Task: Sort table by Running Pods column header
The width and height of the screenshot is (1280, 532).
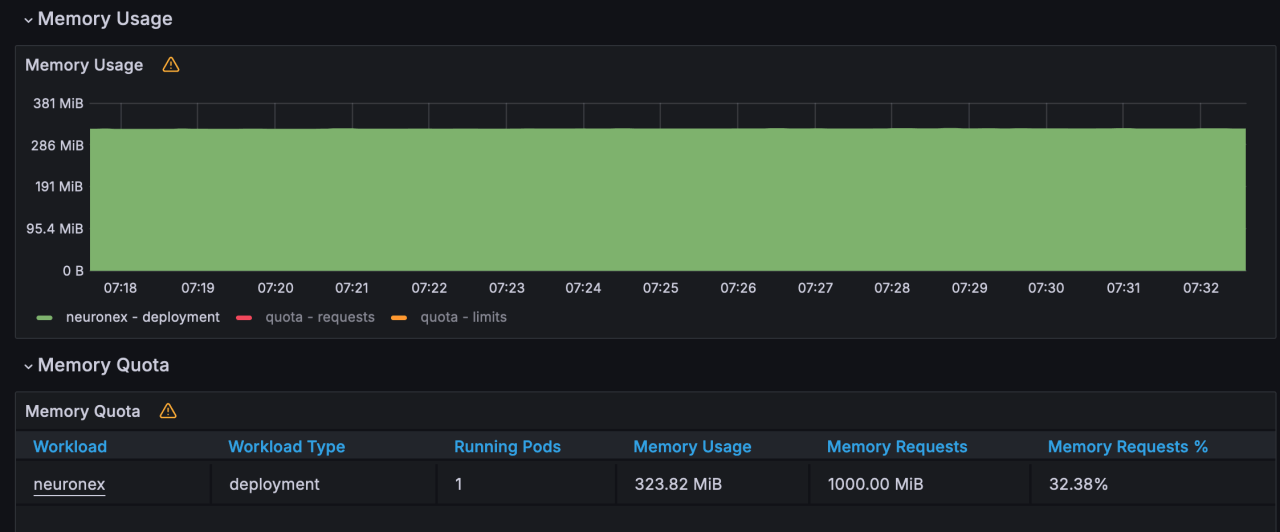Action: click(x=507, y=447)
